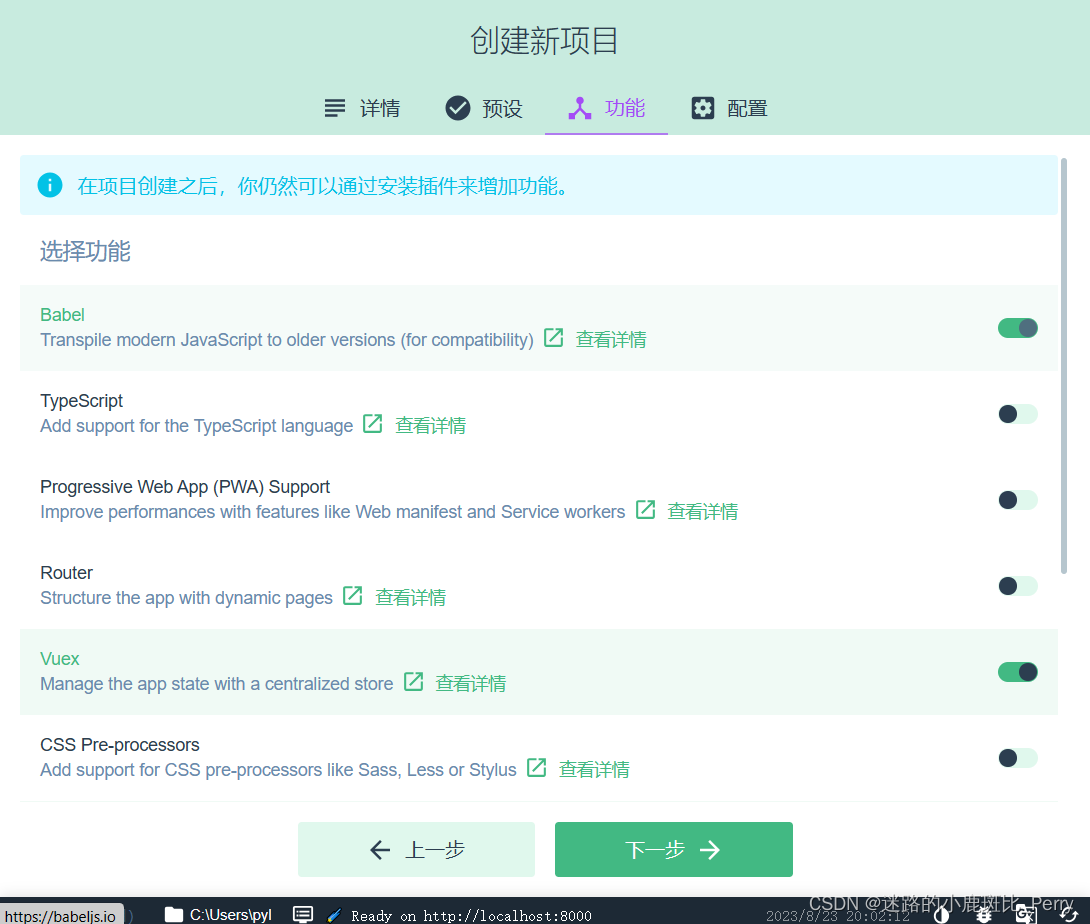Click the bug report icon in status bar
This screenshot has height=924, width=1090.
[984, 914]
